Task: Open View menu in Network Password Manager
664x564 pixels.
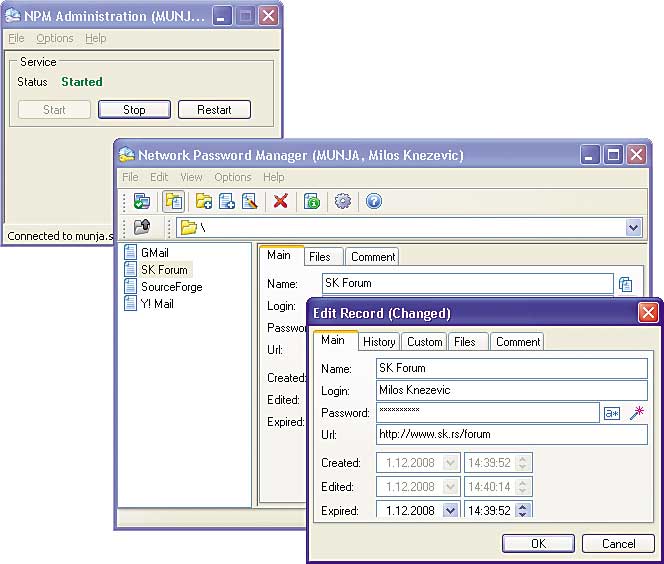Action: coord(191,177)
